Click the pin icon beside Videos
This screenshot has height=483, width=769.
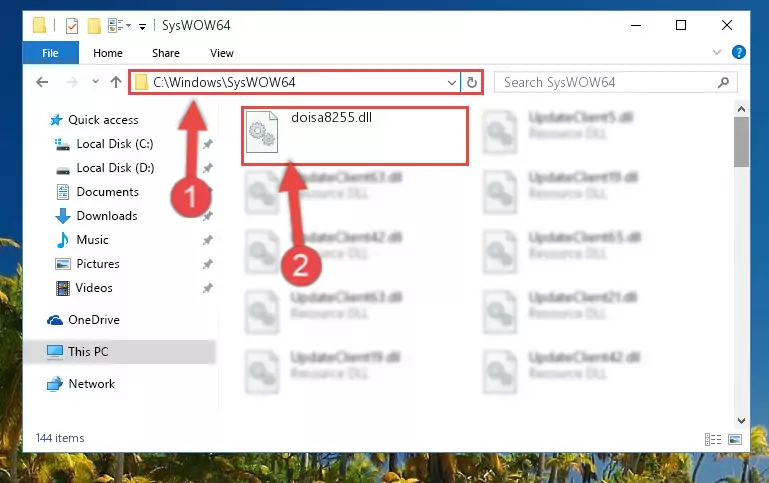[x=208, y=288]
